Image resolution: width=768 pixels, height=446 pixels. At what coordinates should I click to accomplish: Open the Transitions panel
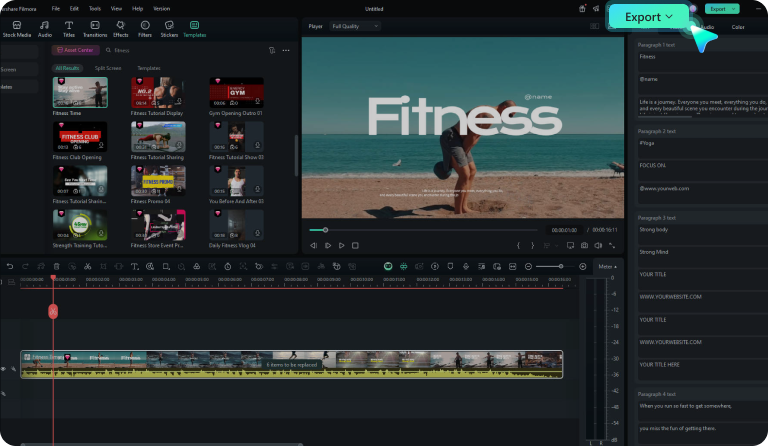[95, 29]
